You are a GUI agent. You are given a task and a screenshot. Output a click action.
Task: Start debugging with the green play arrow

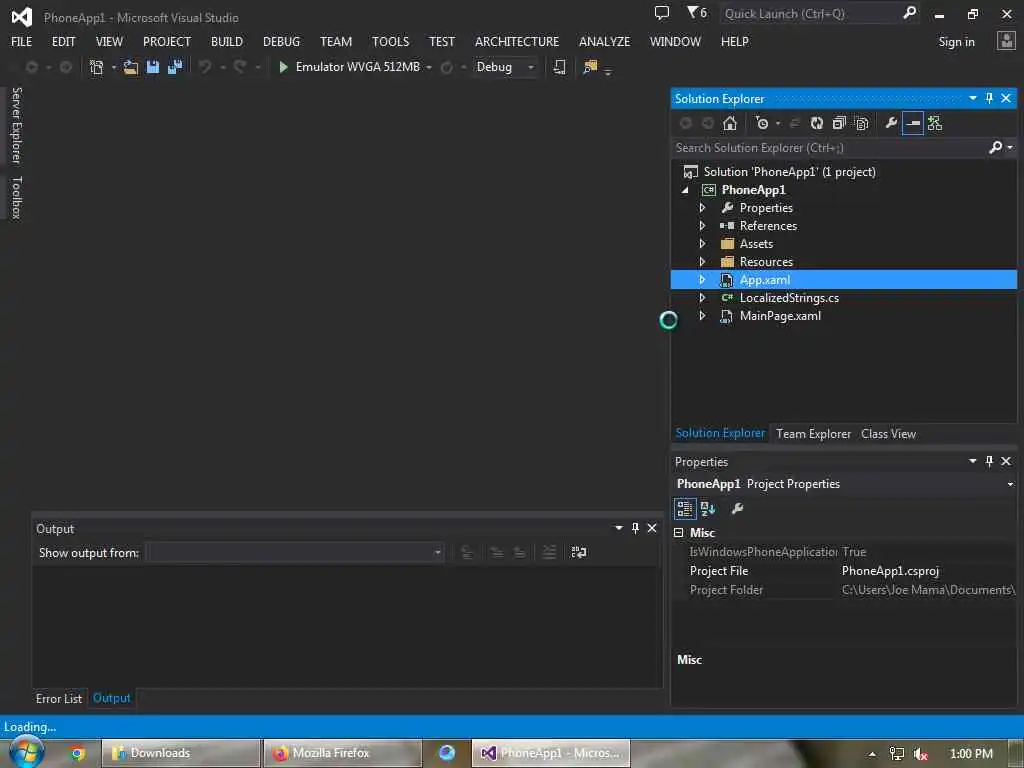(283, 67)
